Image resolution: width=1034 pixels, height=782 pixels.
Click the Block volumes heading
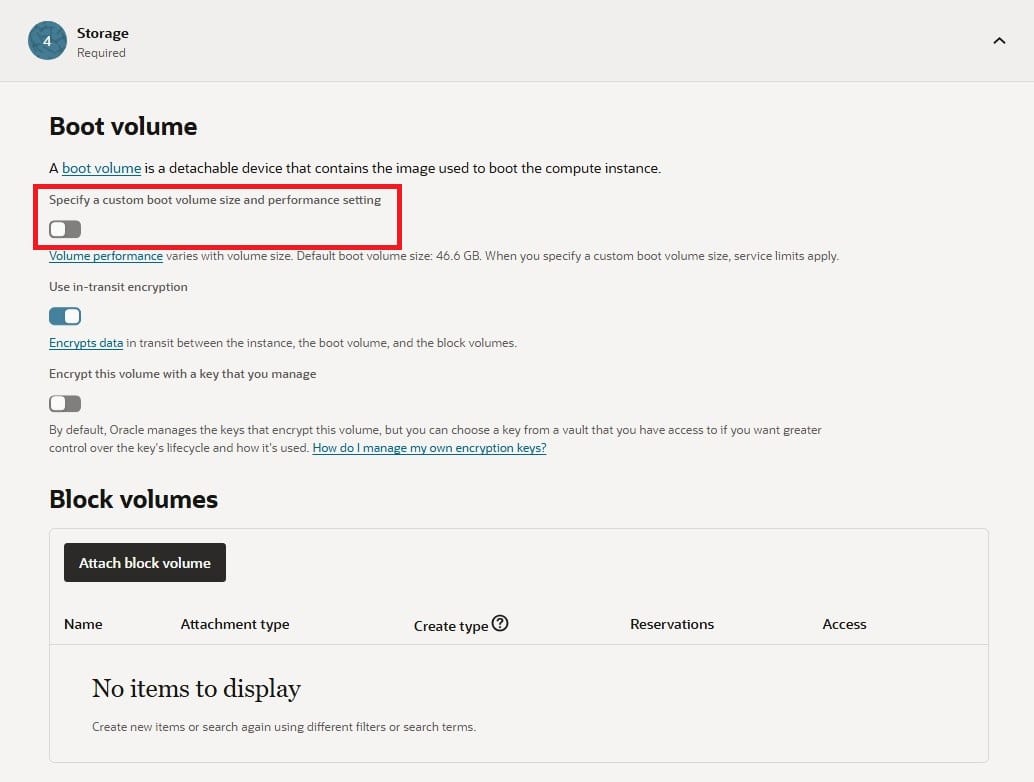133,499
